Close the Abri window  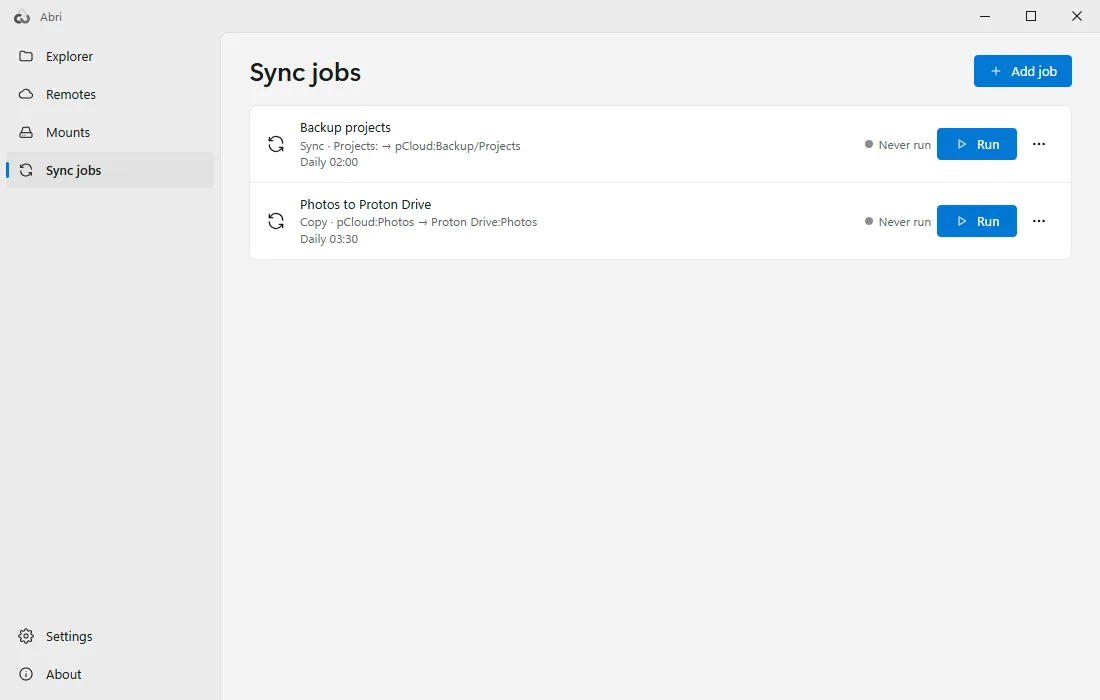tap(1077, 16)
